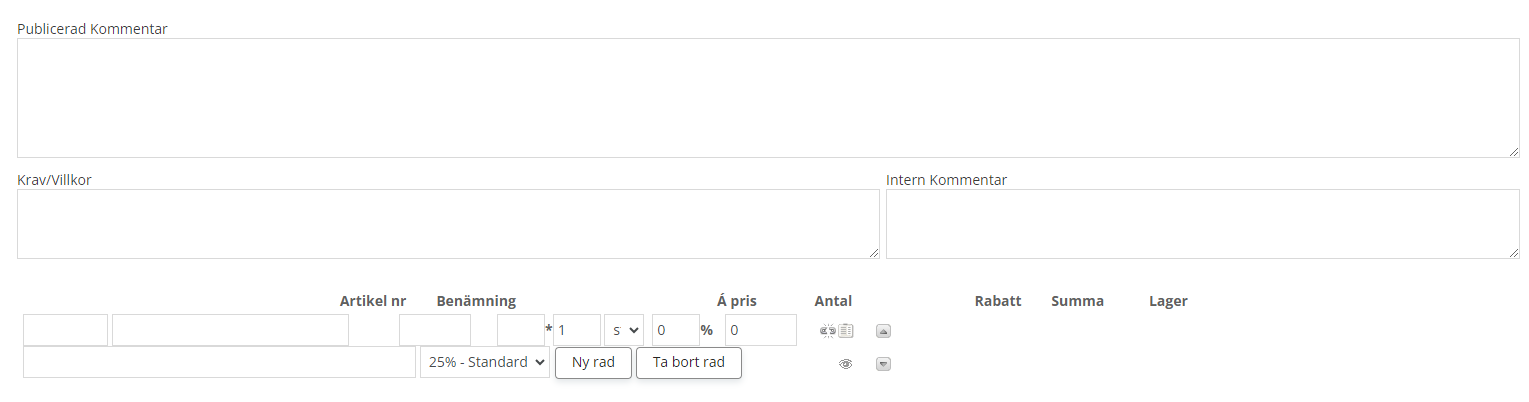Click the long text field left of VAT dropdown
The image size is (1529, 402).
point(219,362)
